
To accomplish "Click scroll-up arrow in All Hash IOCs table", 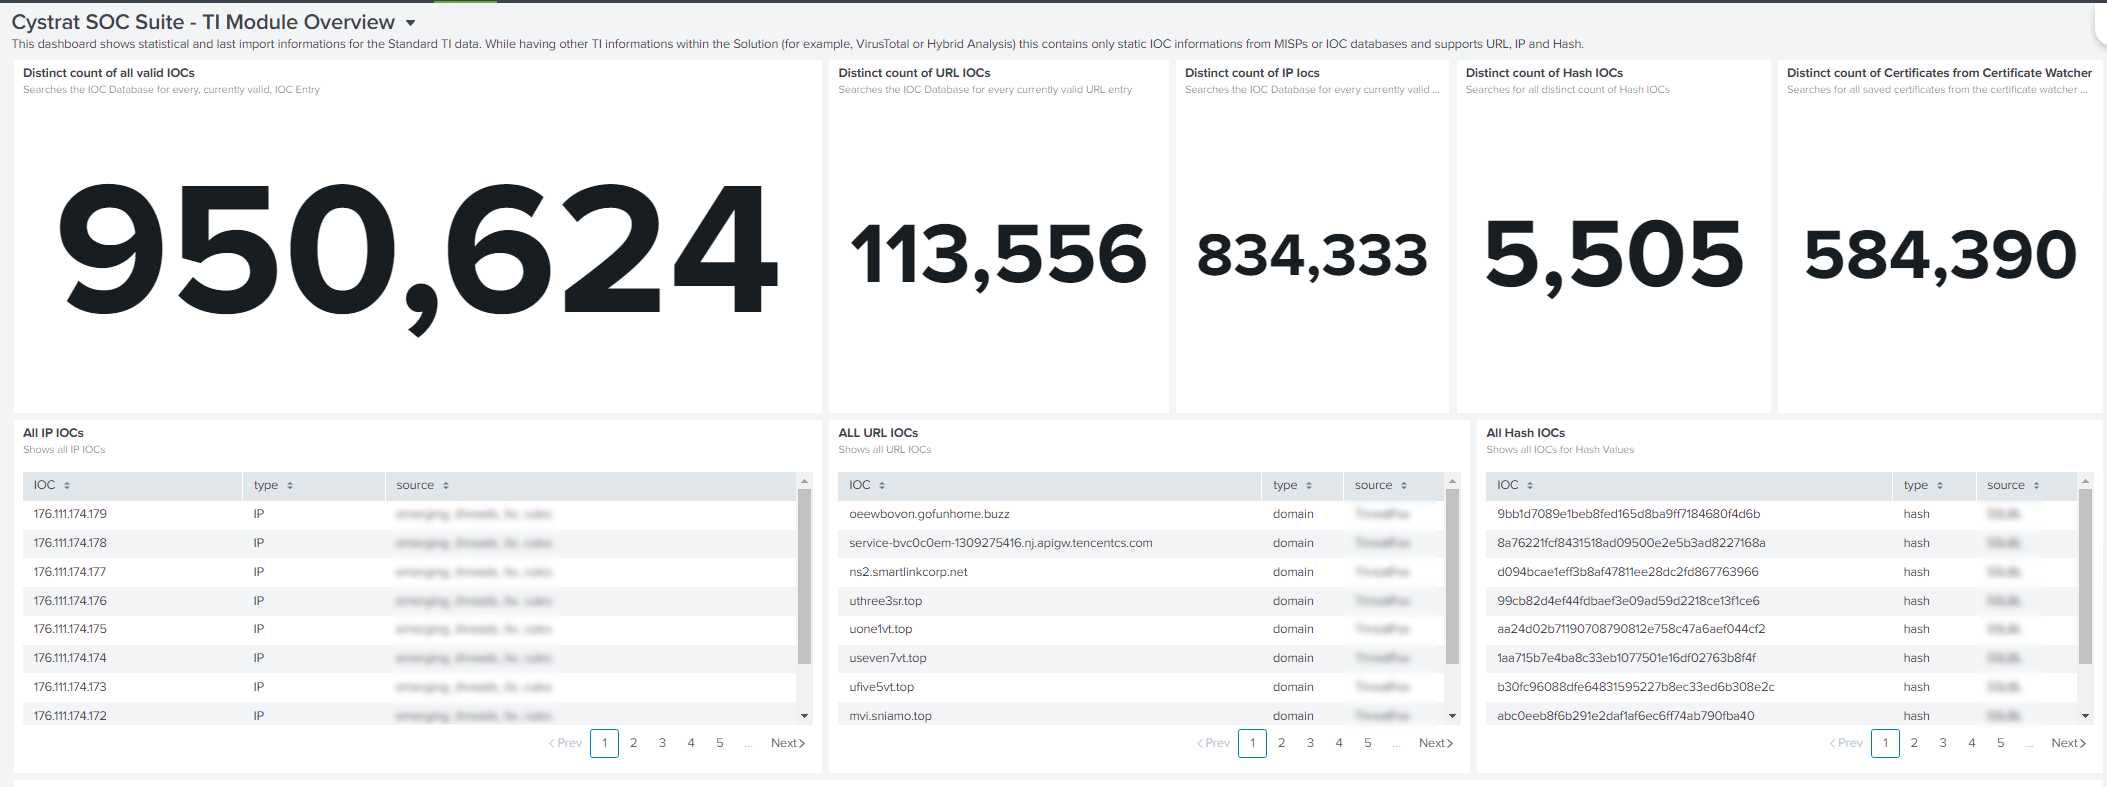I will [2085, 482].
